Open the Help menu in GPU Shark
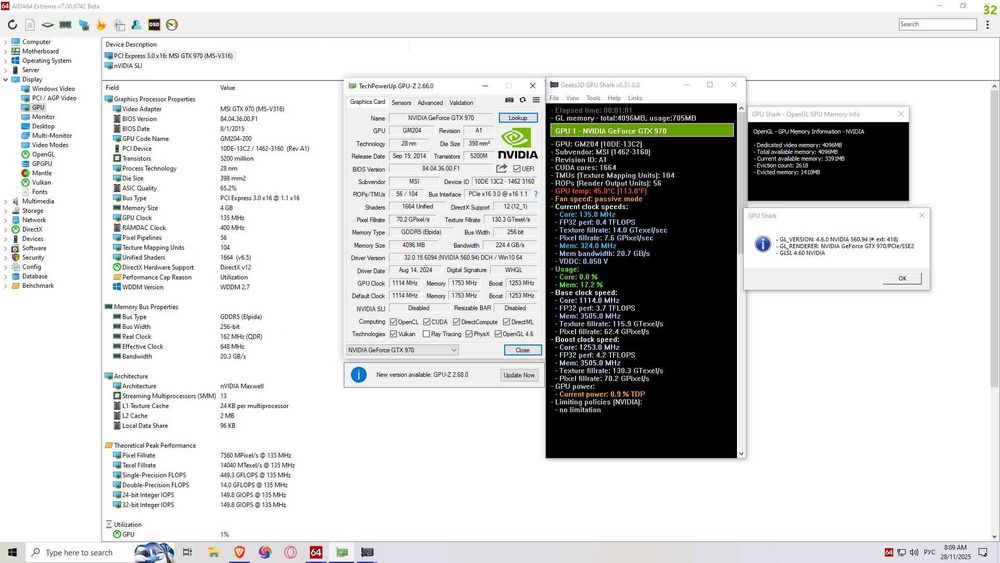Screen dimensions: 1000x563 coord(614,98)
